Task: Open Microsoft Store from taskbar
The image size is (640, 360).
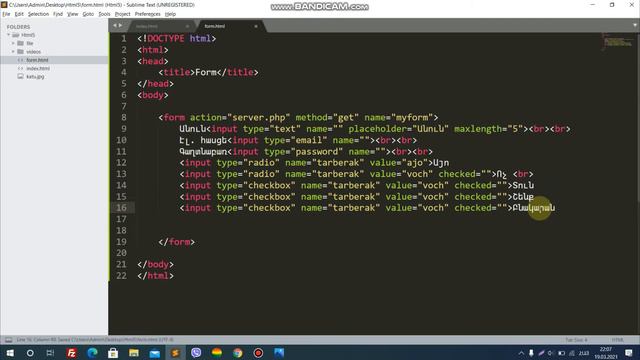Action: tap(113, 353)
